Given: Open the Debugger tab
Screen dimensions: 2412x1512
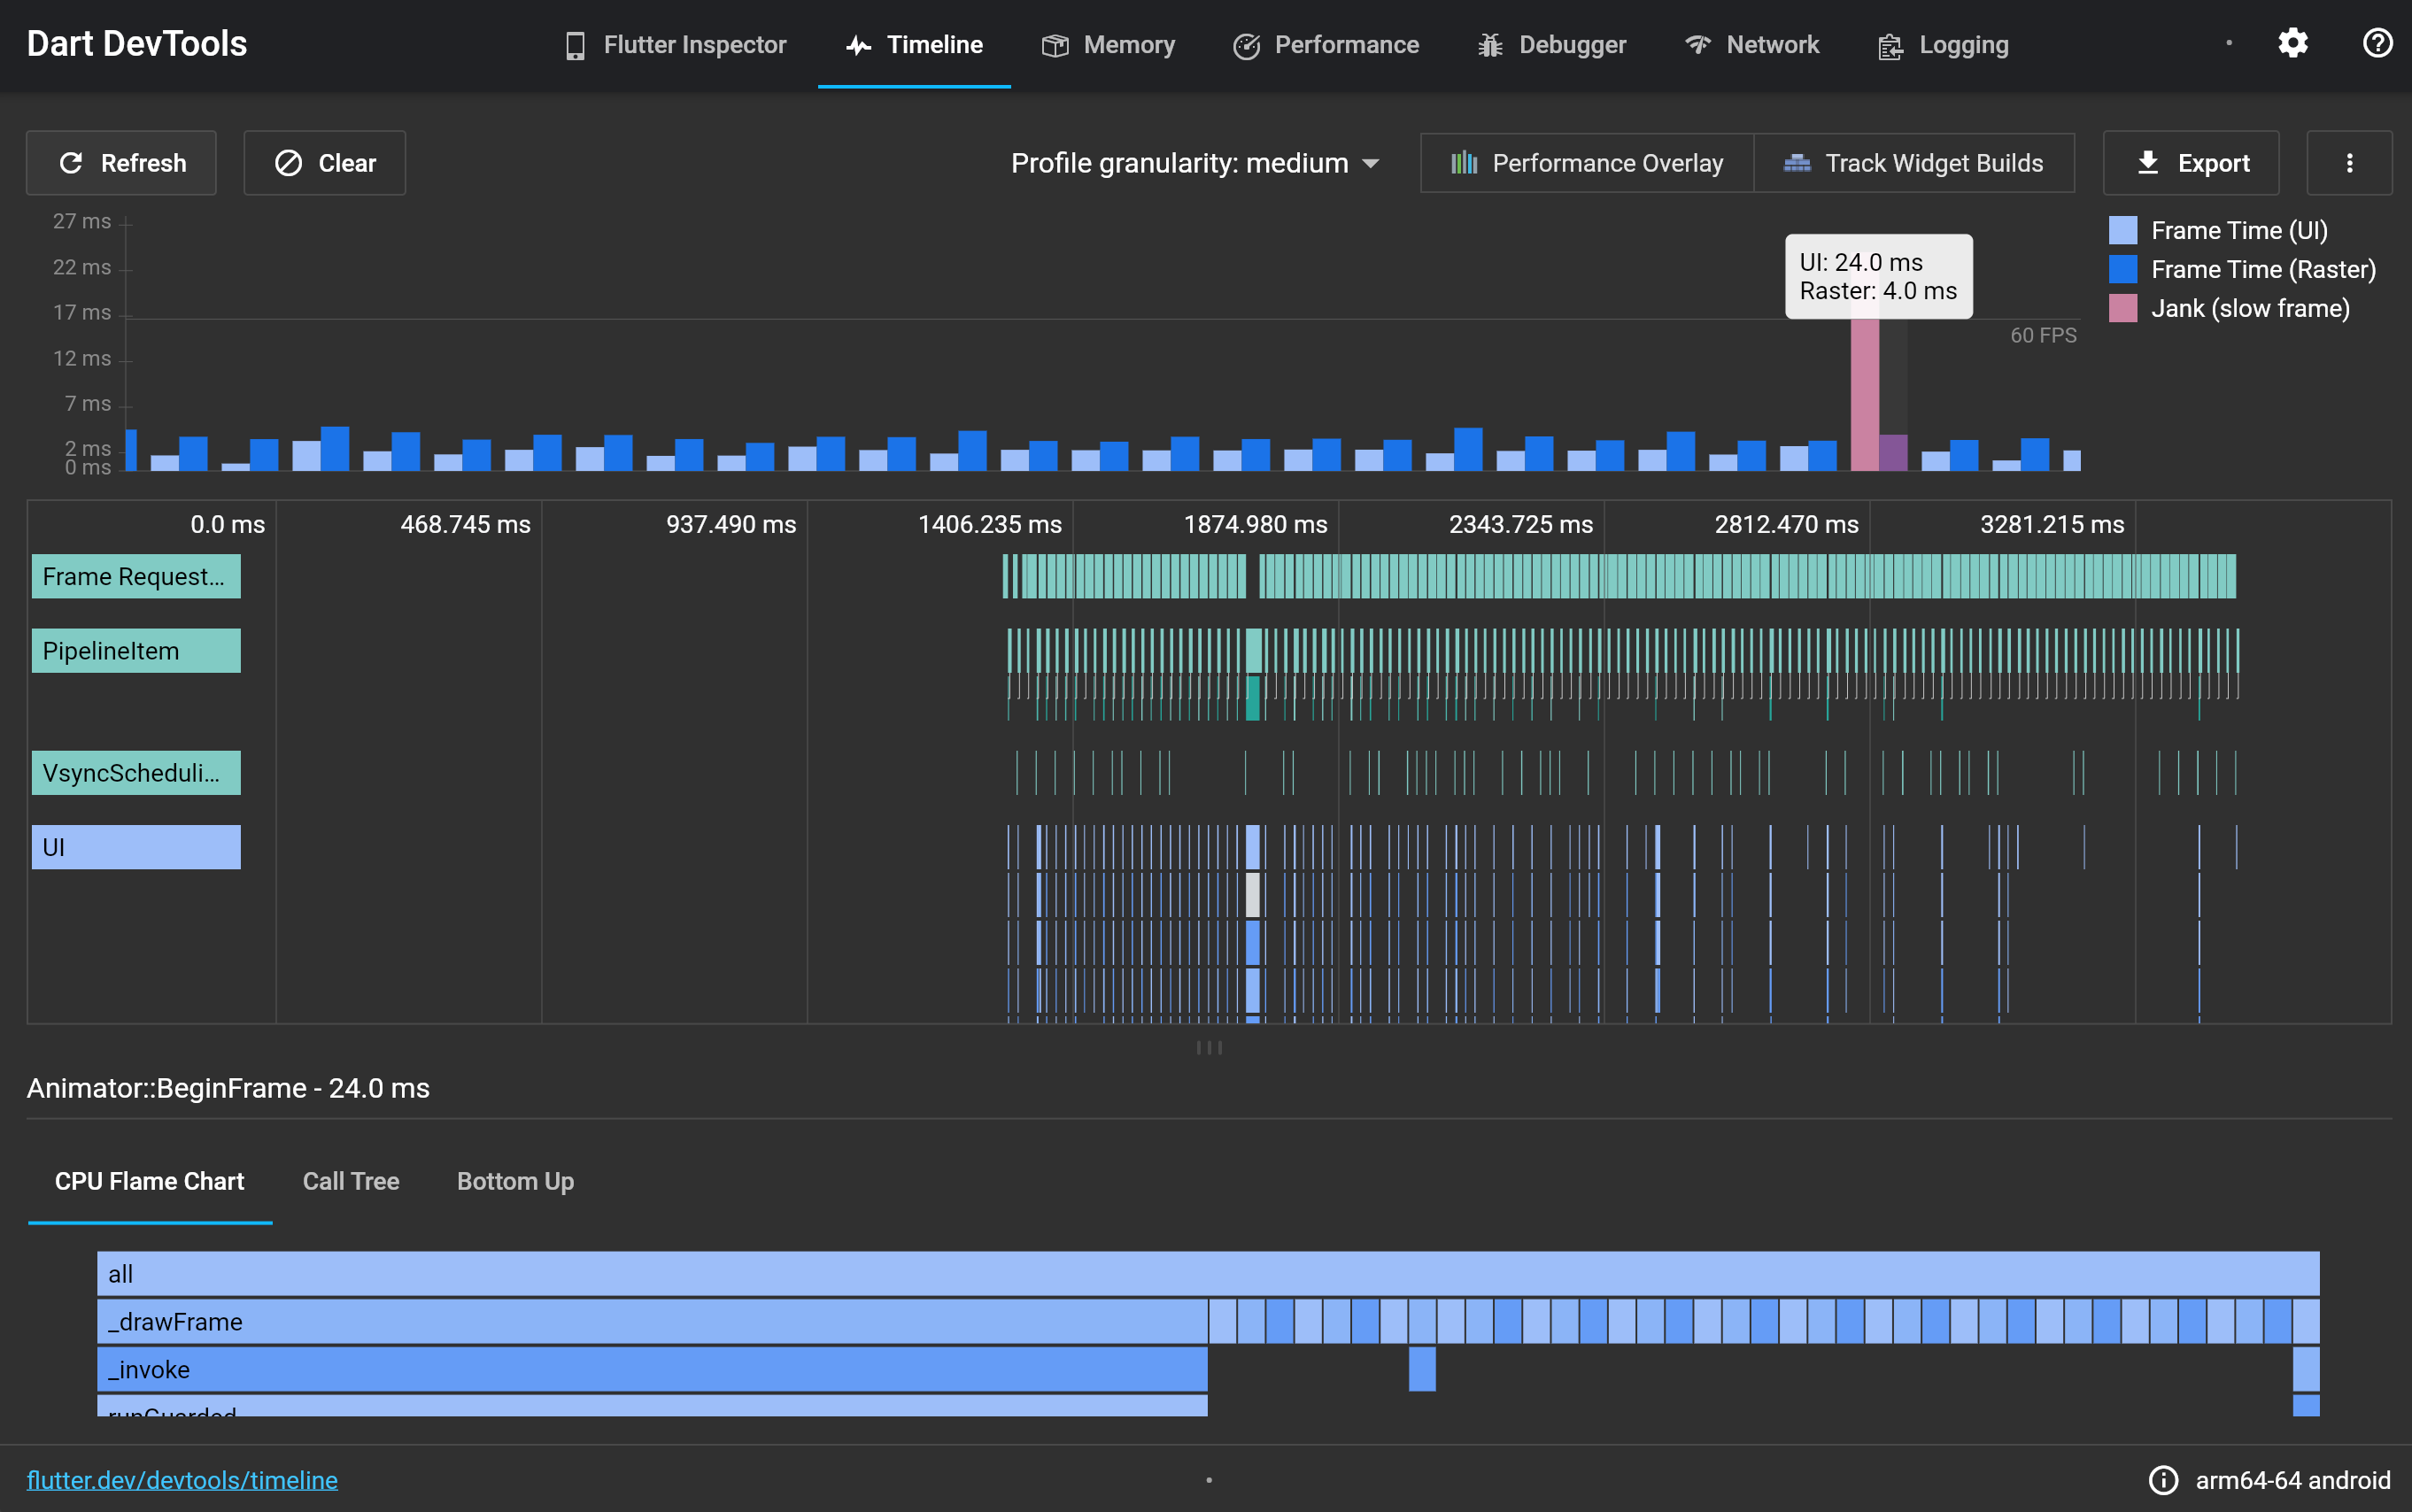Looking at the screenshot, I should click(x=1552, y=45).
